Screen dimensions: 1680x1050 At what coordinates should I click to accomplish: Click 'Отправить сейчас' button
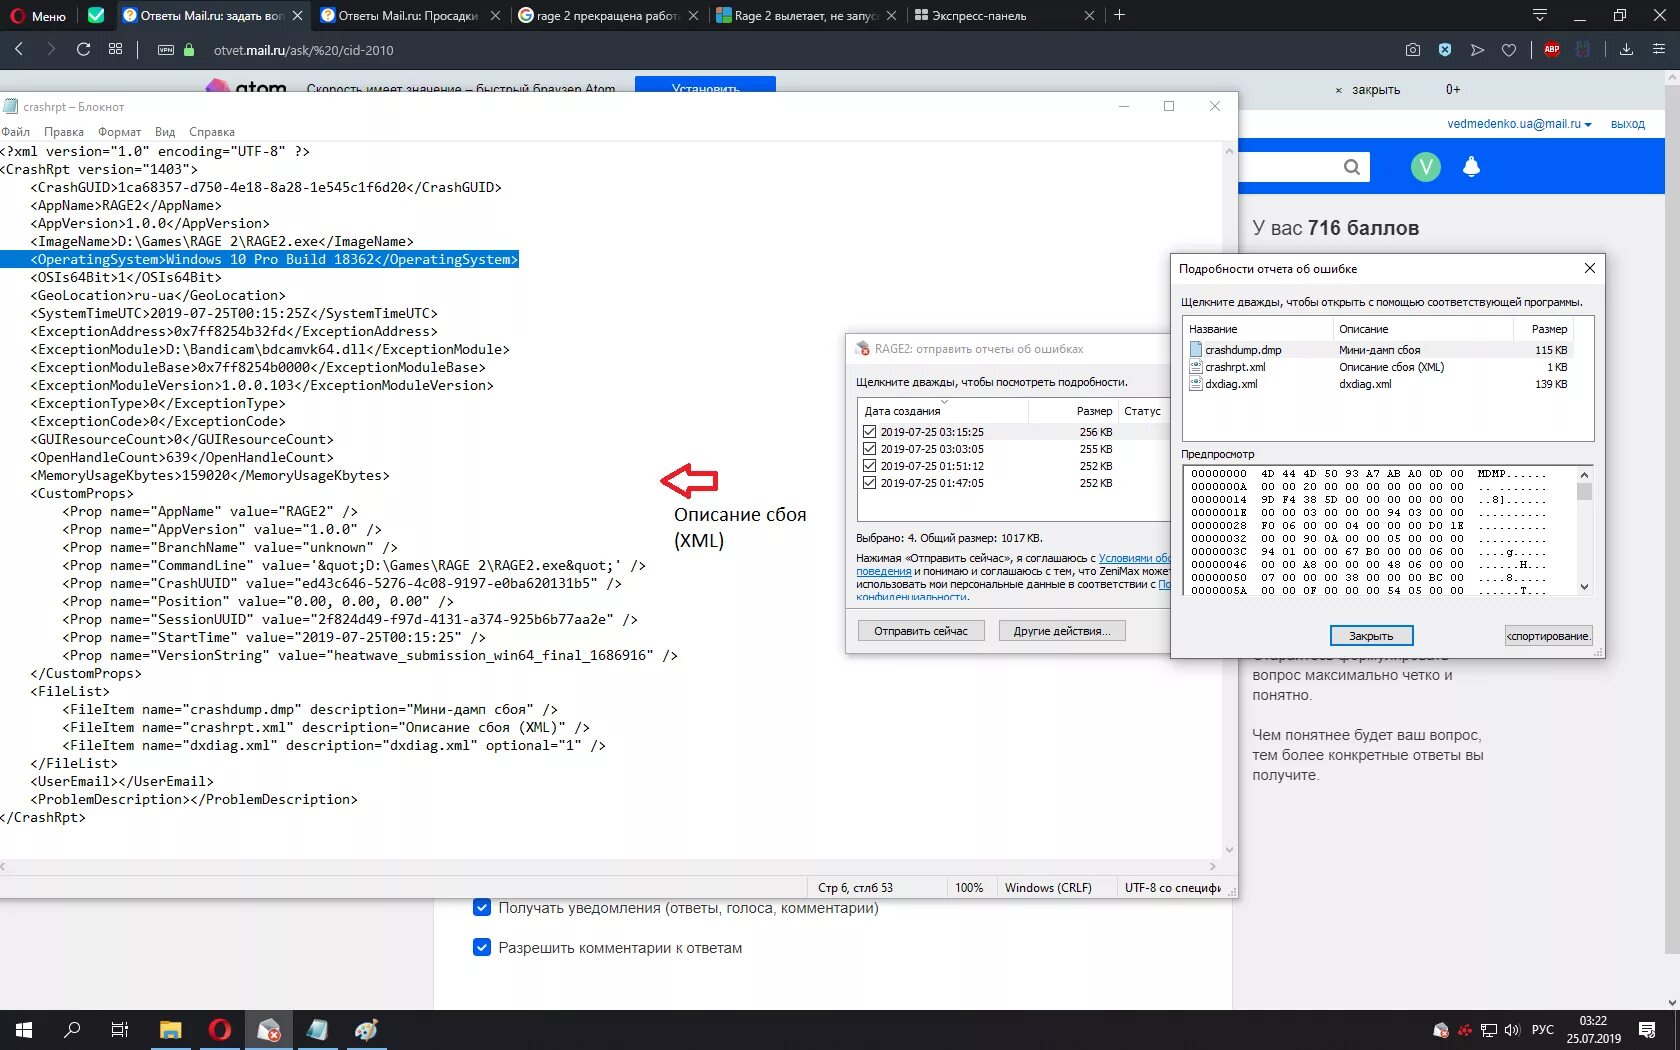click(x=921, y=631)
